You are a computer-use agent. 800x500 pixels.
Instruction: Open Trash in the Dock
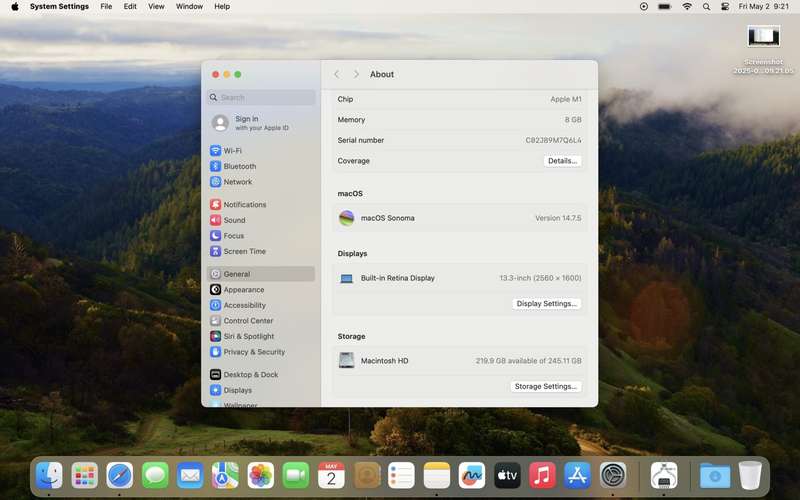coord(750,476)
